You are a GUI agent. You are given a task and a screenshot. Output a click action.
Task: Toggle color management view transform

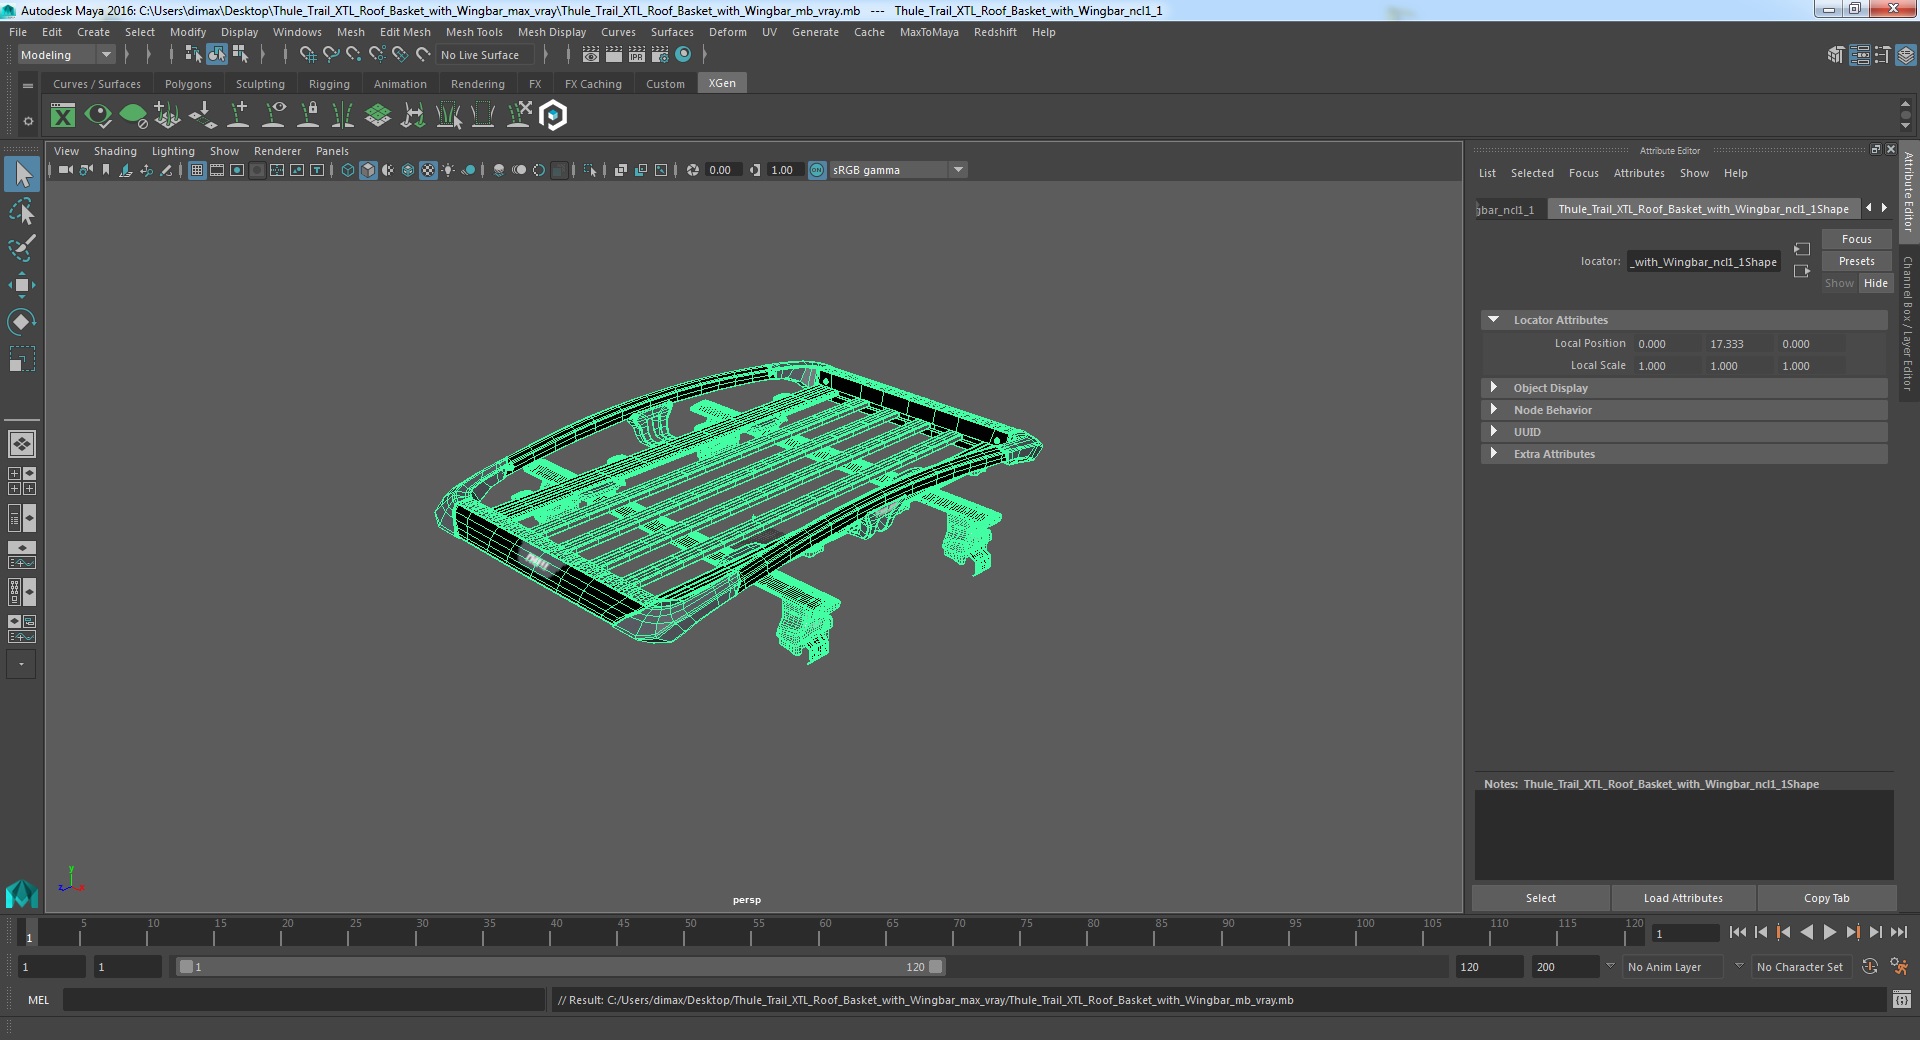[817, 170]
